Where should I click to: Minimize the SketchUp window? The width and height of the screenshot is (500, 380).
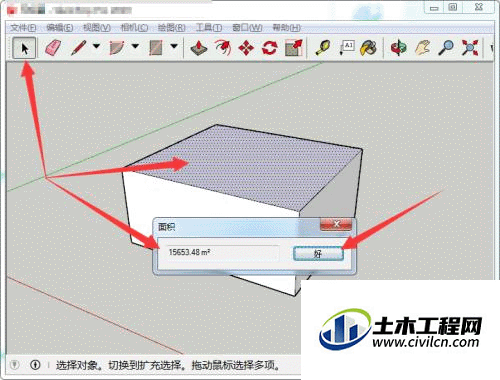tap(434, 7)
